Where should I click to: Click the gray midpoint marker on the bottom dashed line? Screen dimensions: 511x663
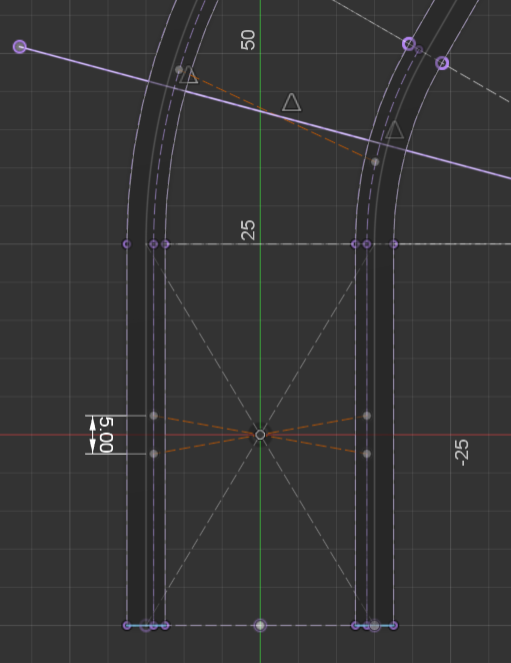tap(260, 625)
